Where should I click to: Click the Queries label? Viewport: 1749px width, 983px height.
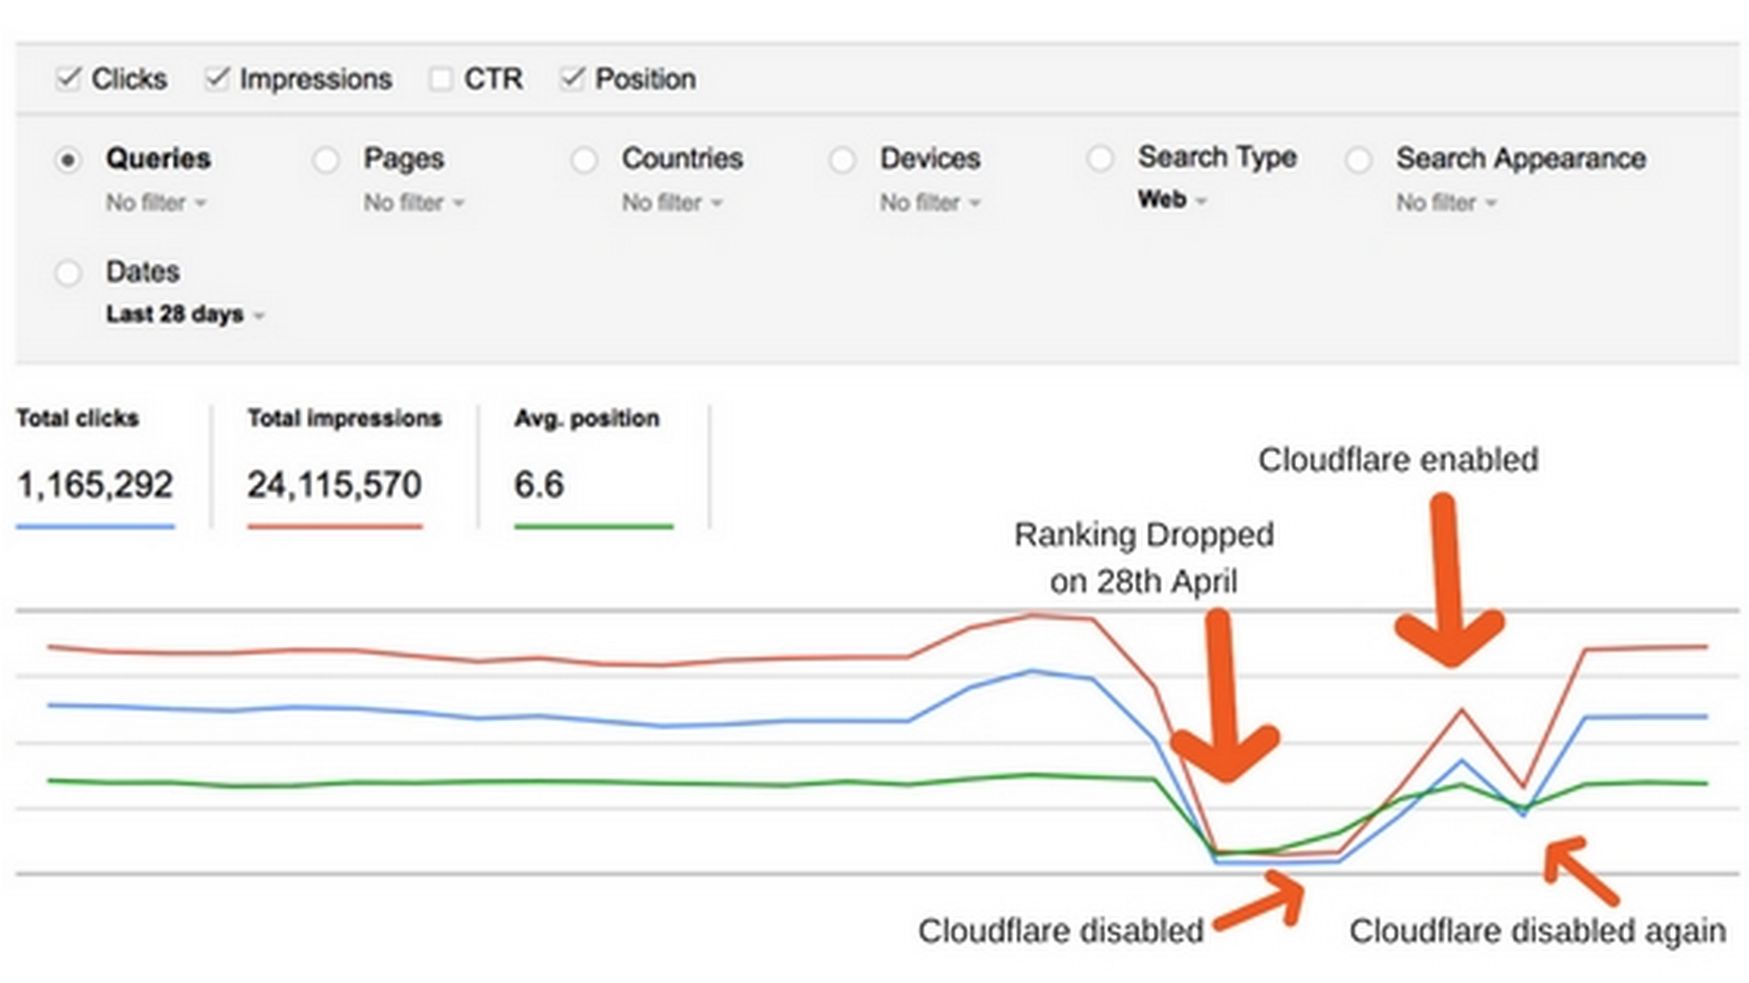point(158,159)
